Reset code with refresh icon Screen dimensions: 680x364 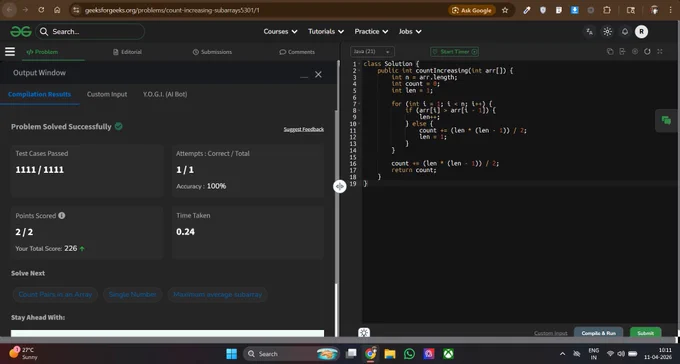click(x=647, y=52)
